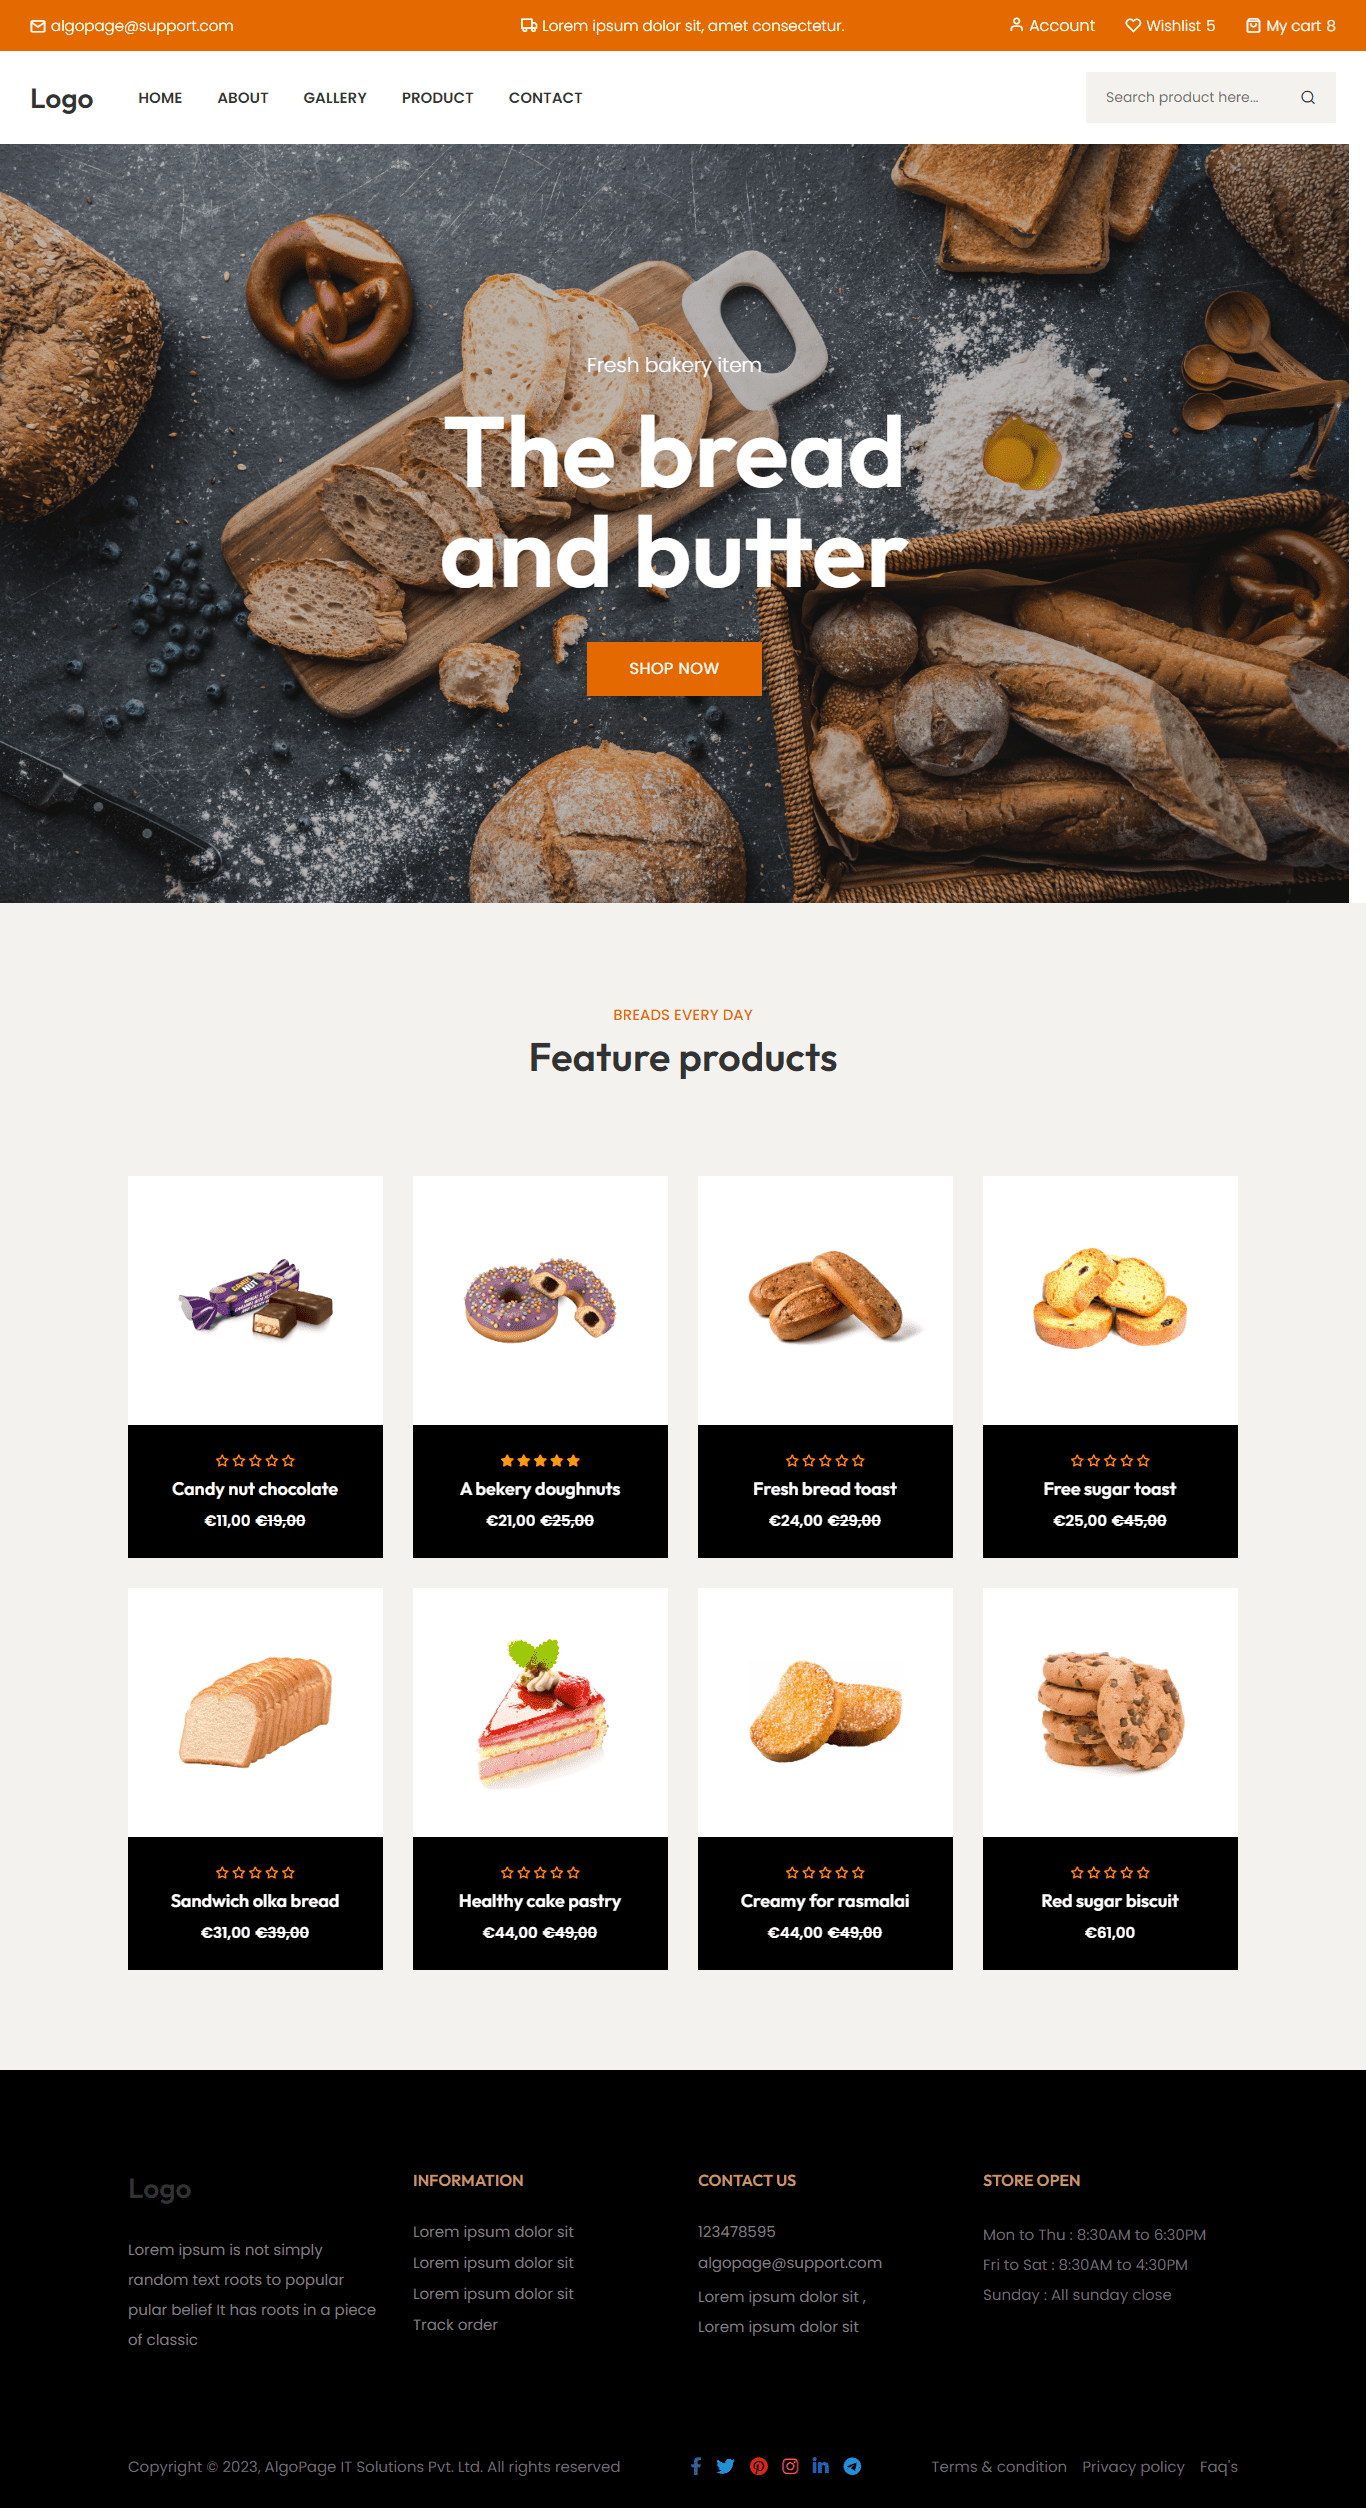Open the Wishlist heart icon
The height and width of the screenshot is (2508, 1366).
pyautogui.click(x=1133, y=25)
